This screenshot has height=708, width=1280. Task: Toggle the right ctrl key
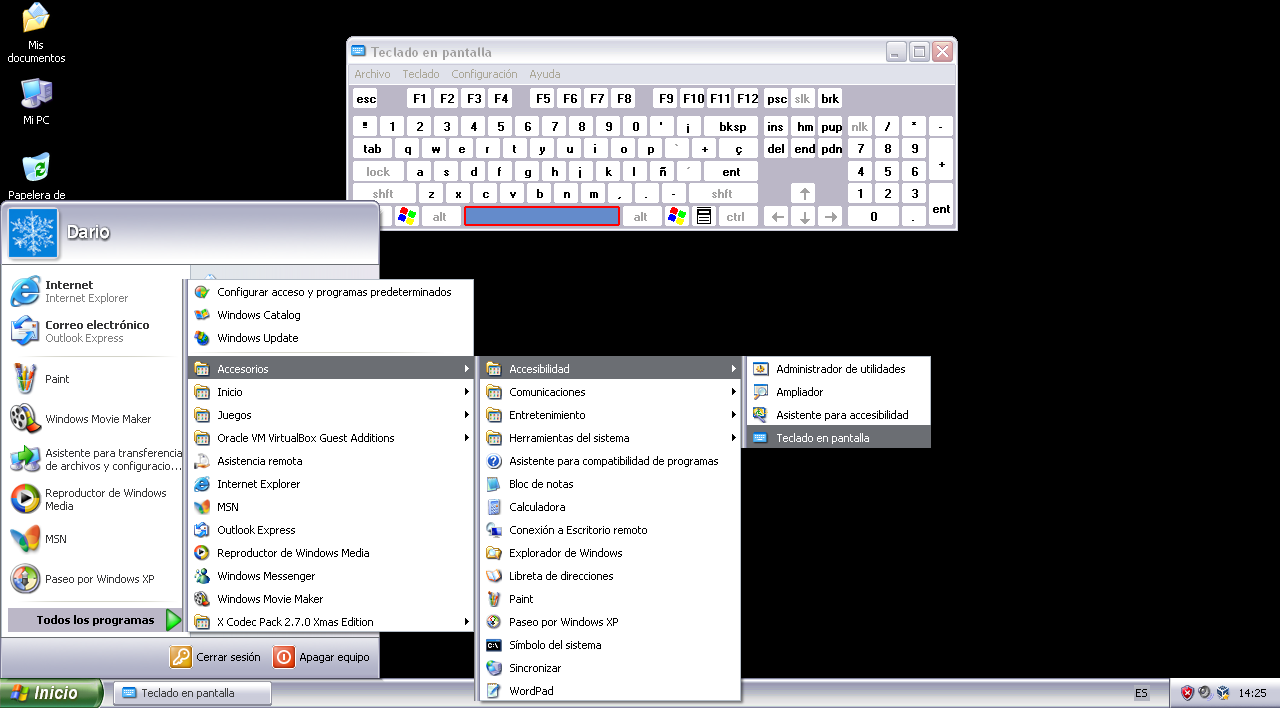736,216
